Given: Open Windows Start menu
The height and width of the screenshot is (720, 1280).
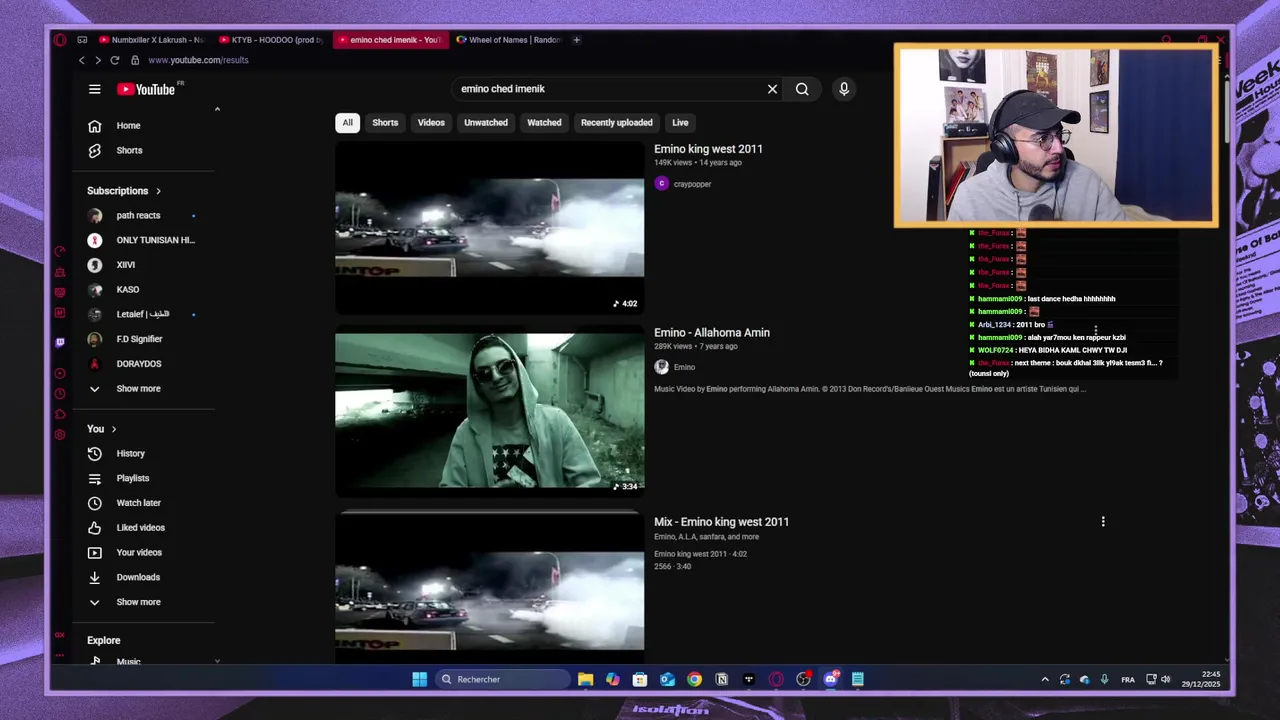Looking at the screenshot, I should click(419, 679).
